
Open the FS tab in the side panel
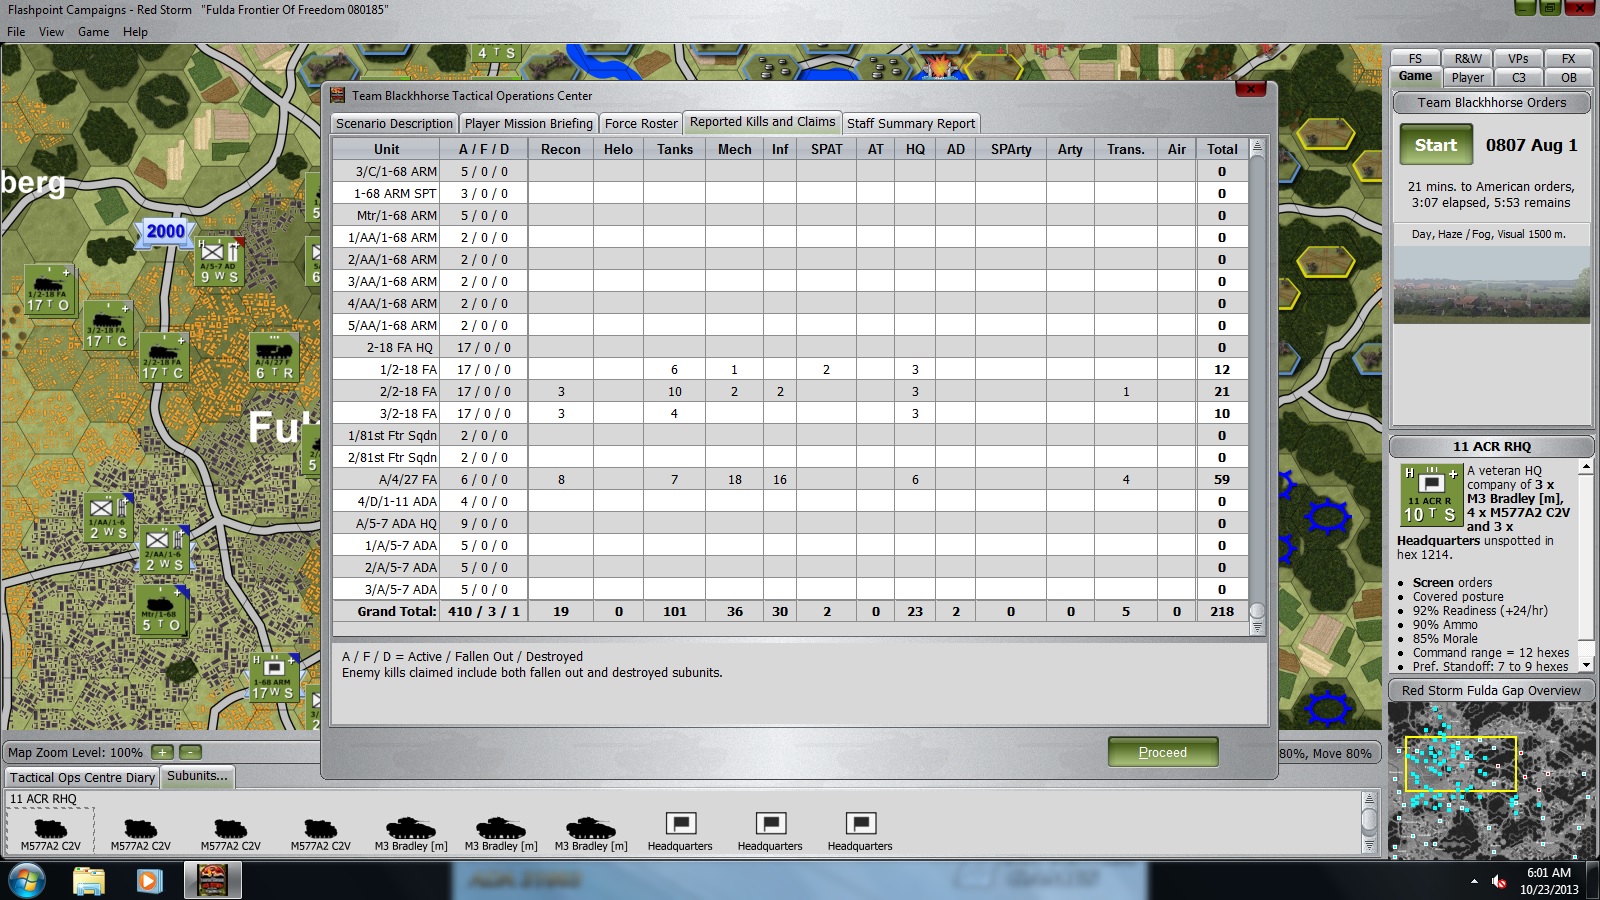1415,58
